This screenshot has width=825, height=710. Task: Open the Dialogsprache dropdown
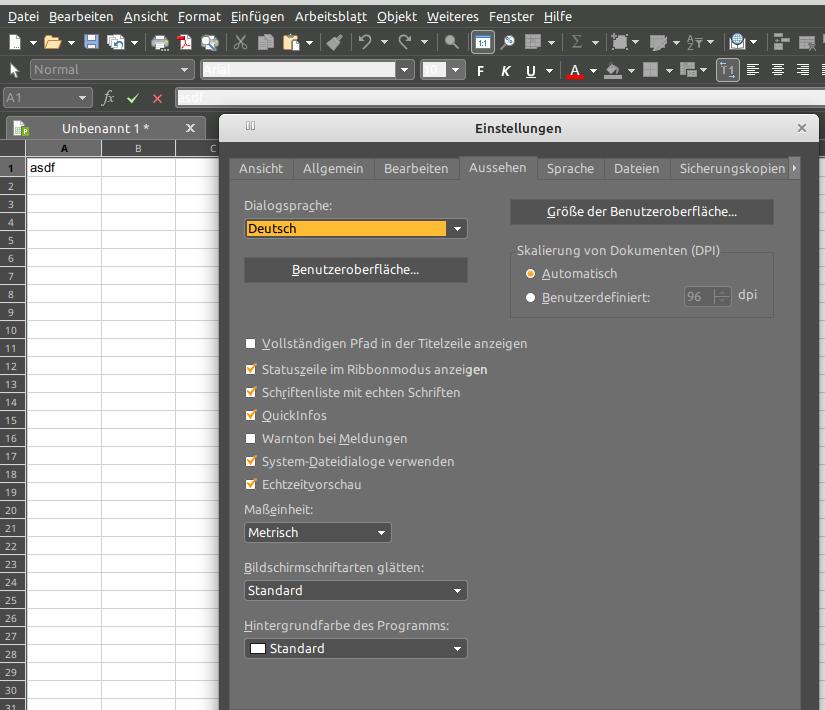[355, 229]
